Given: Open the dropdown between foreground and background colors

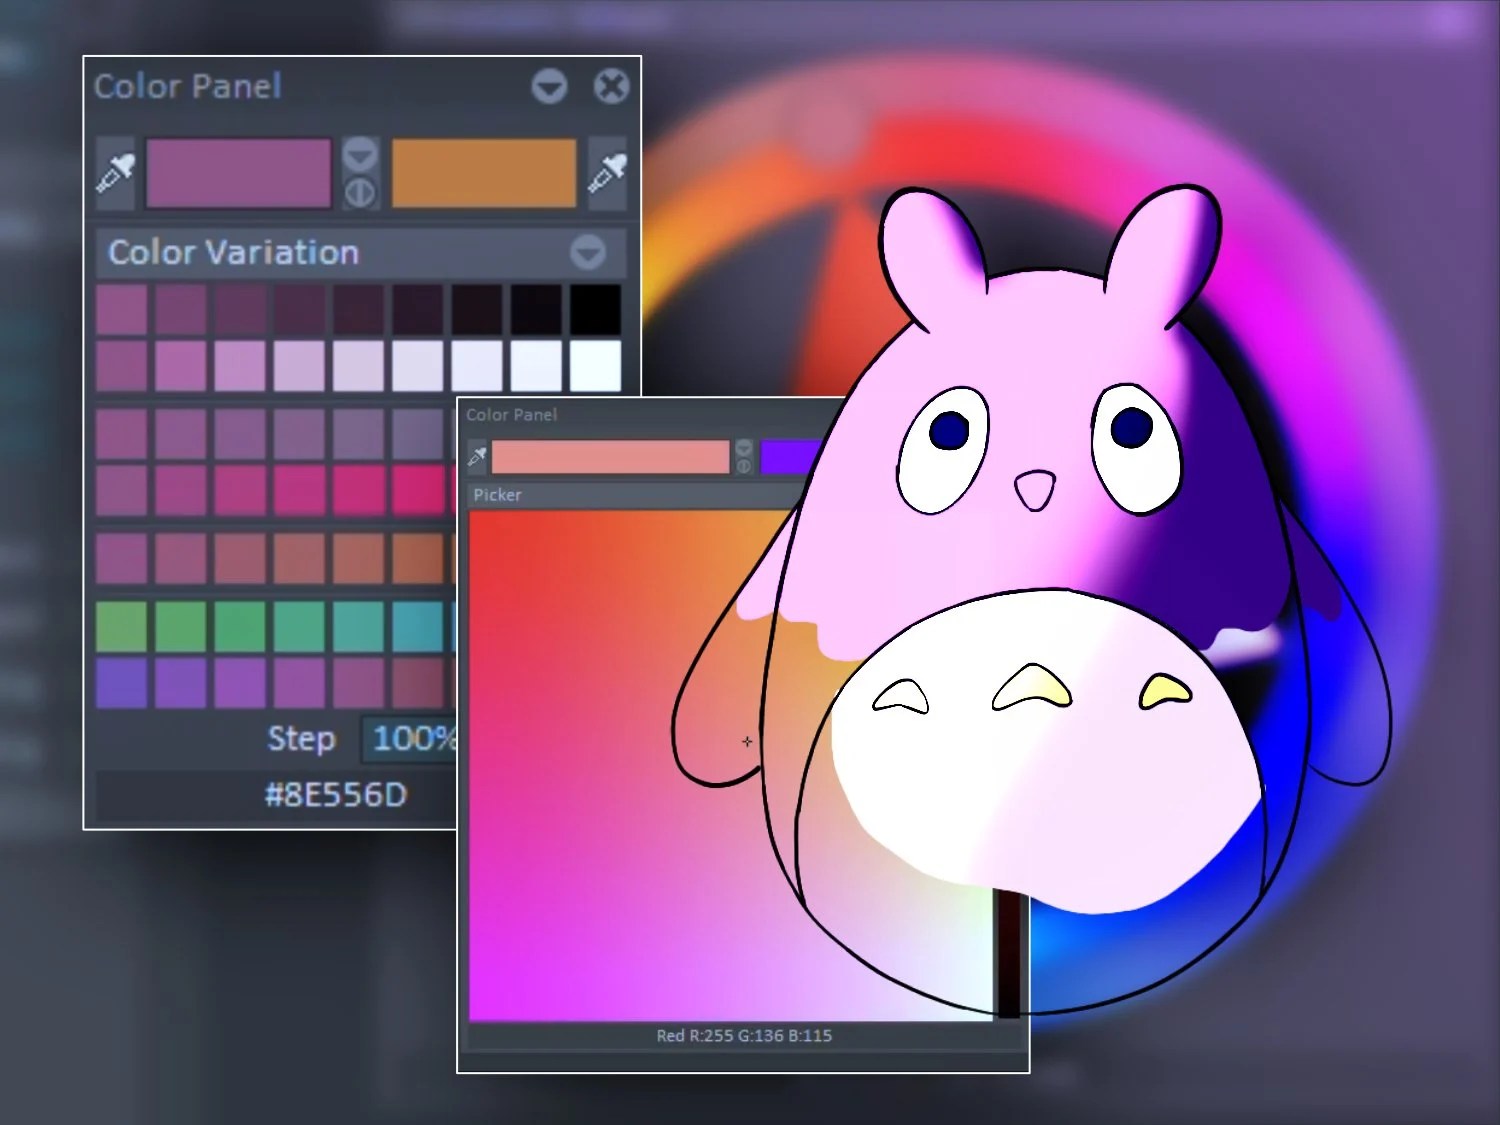Looking at the screenshot, I should point(359,153).
